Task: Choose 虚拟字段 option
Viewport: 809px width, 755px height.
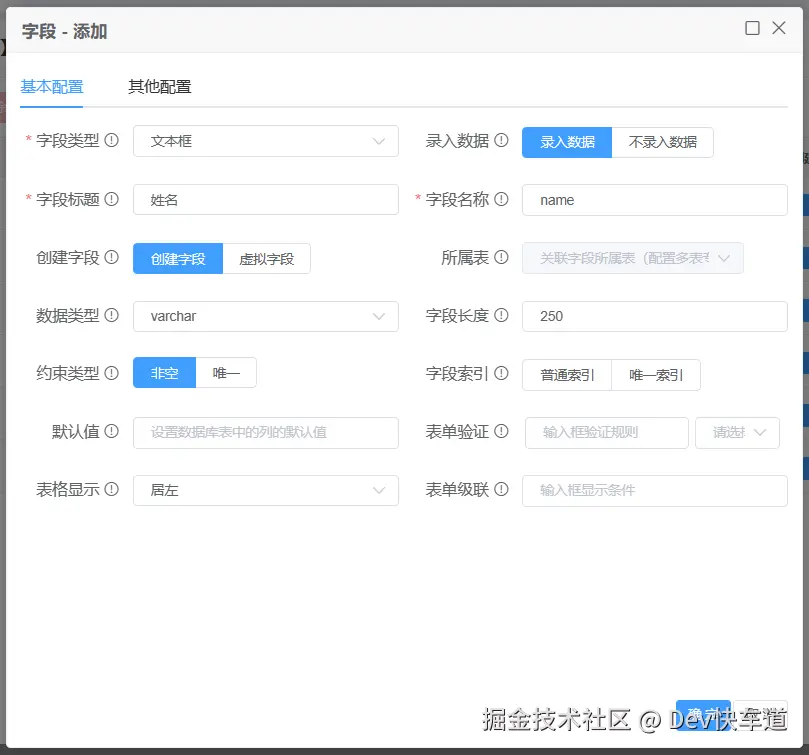Action: point(266,259)
